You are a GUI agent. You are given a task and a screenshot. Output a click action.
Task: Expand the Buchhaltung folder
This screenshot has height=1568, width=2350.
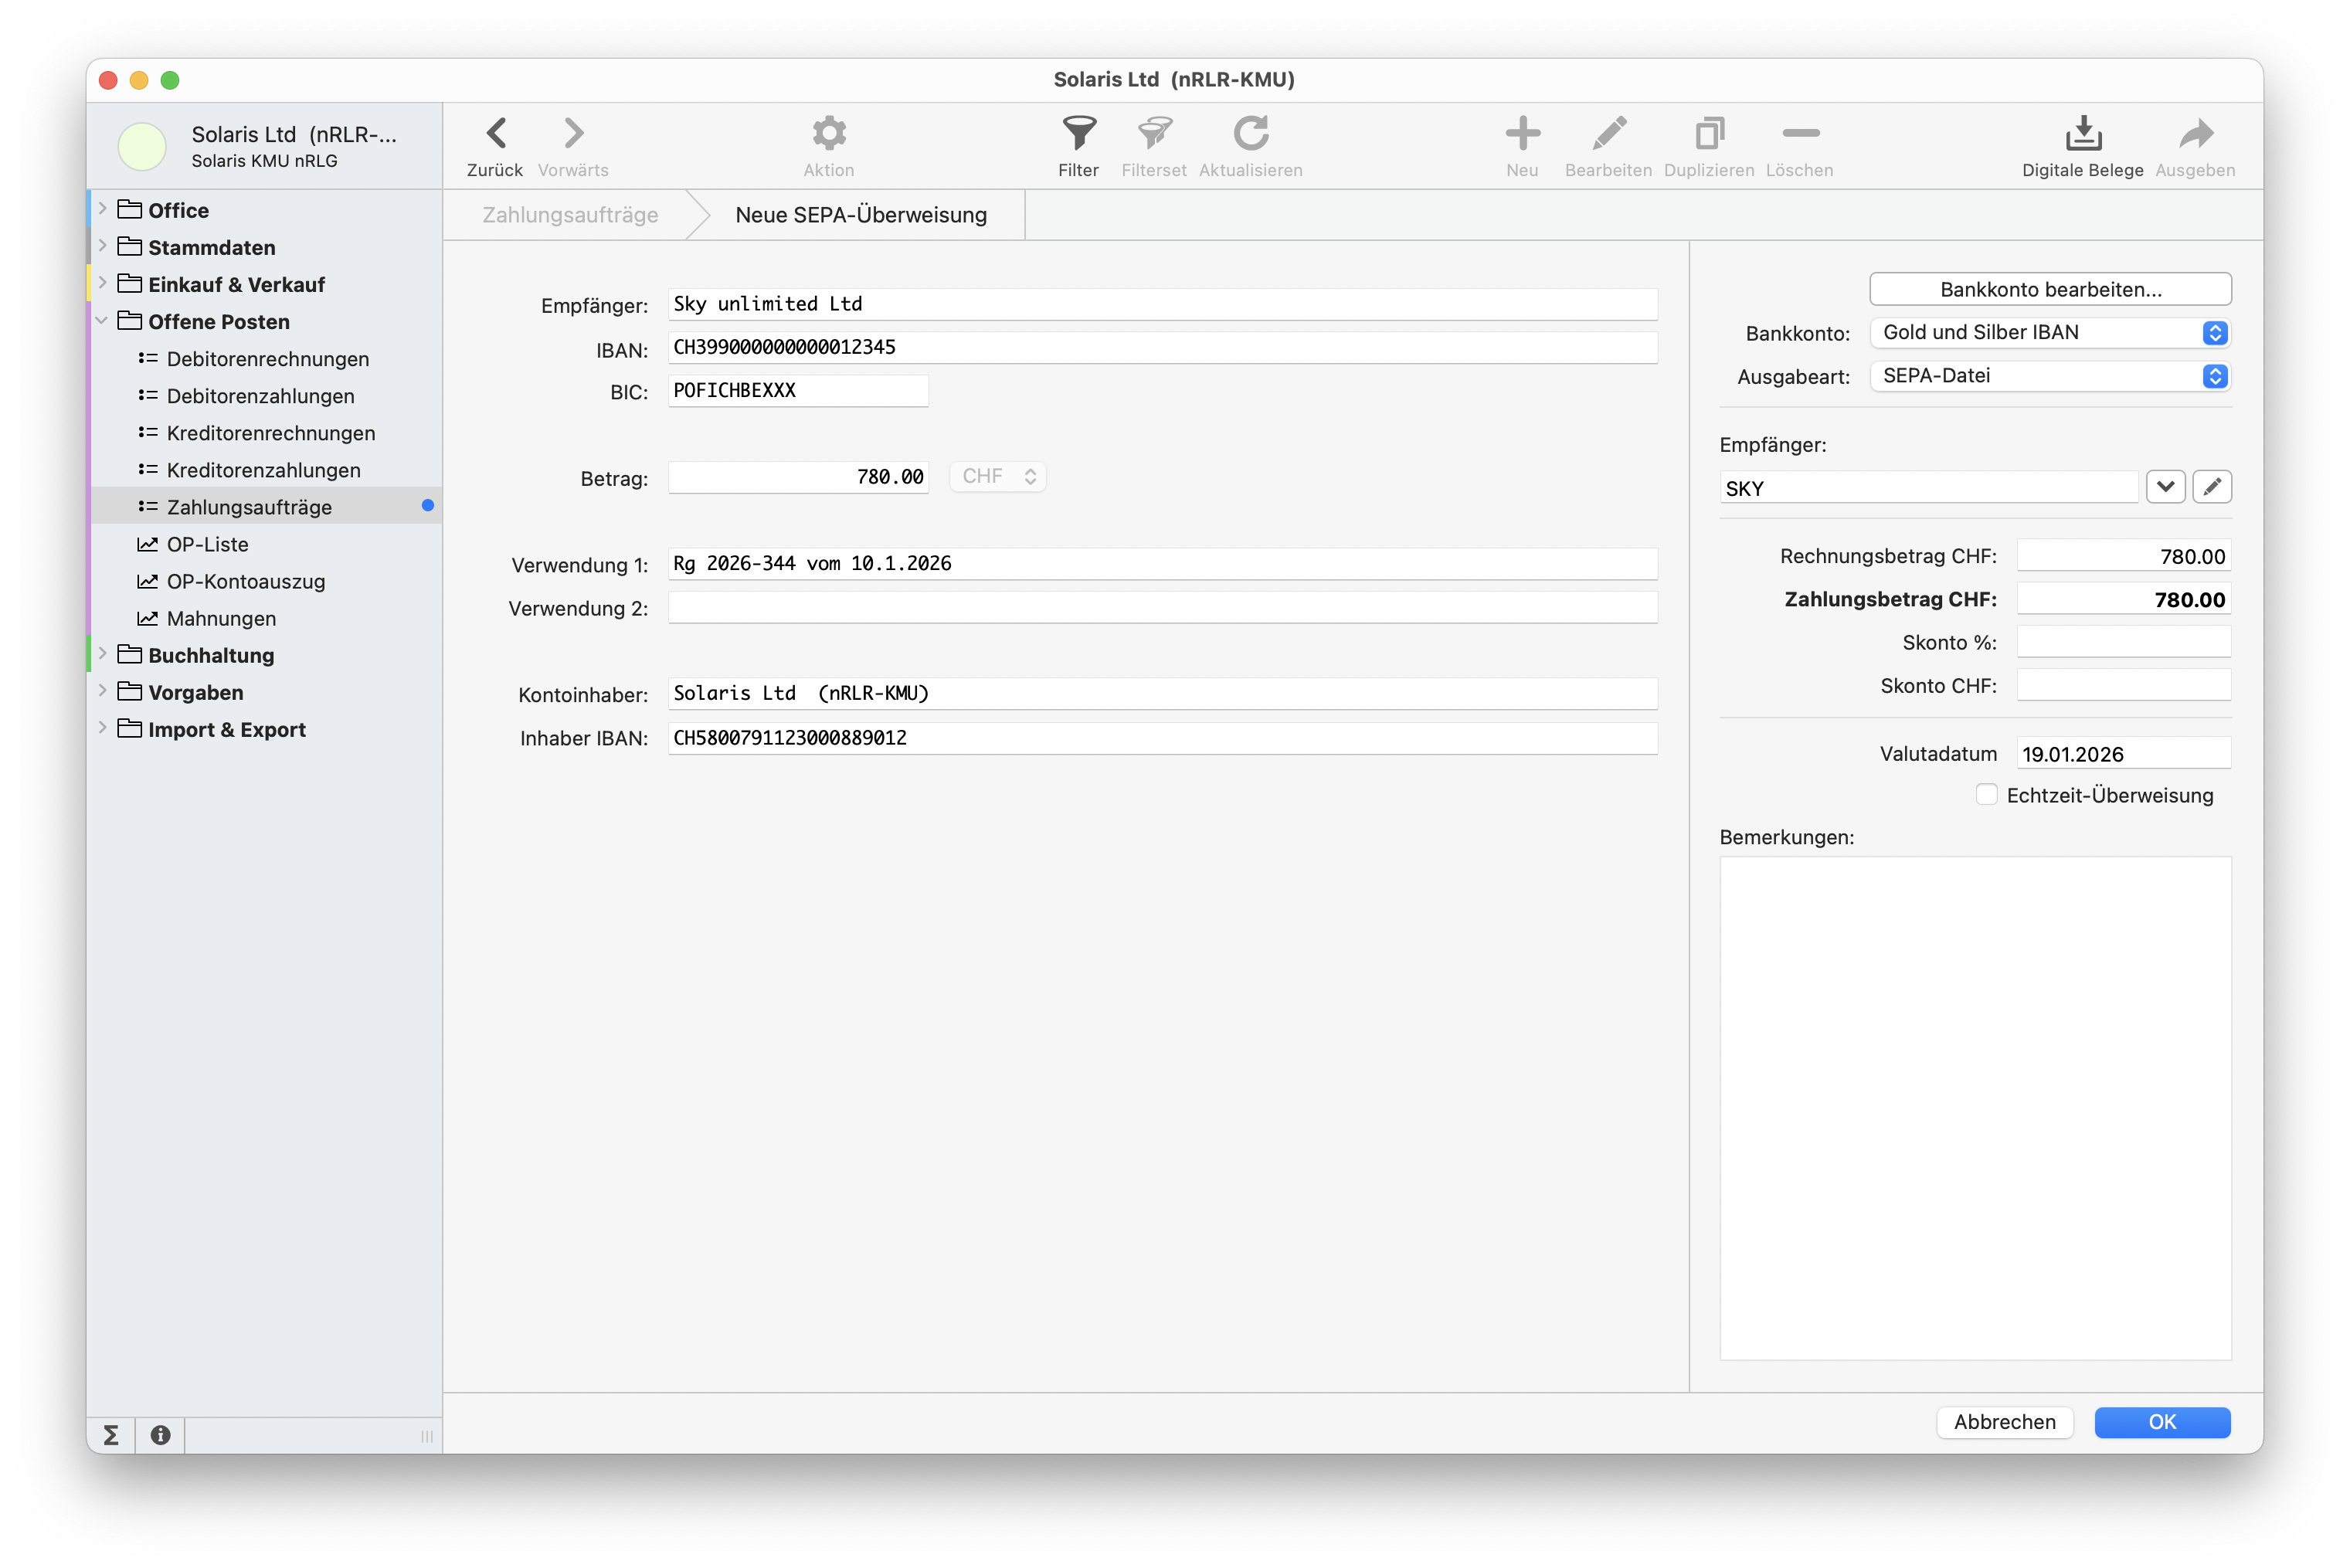click(x=102, y=655)
